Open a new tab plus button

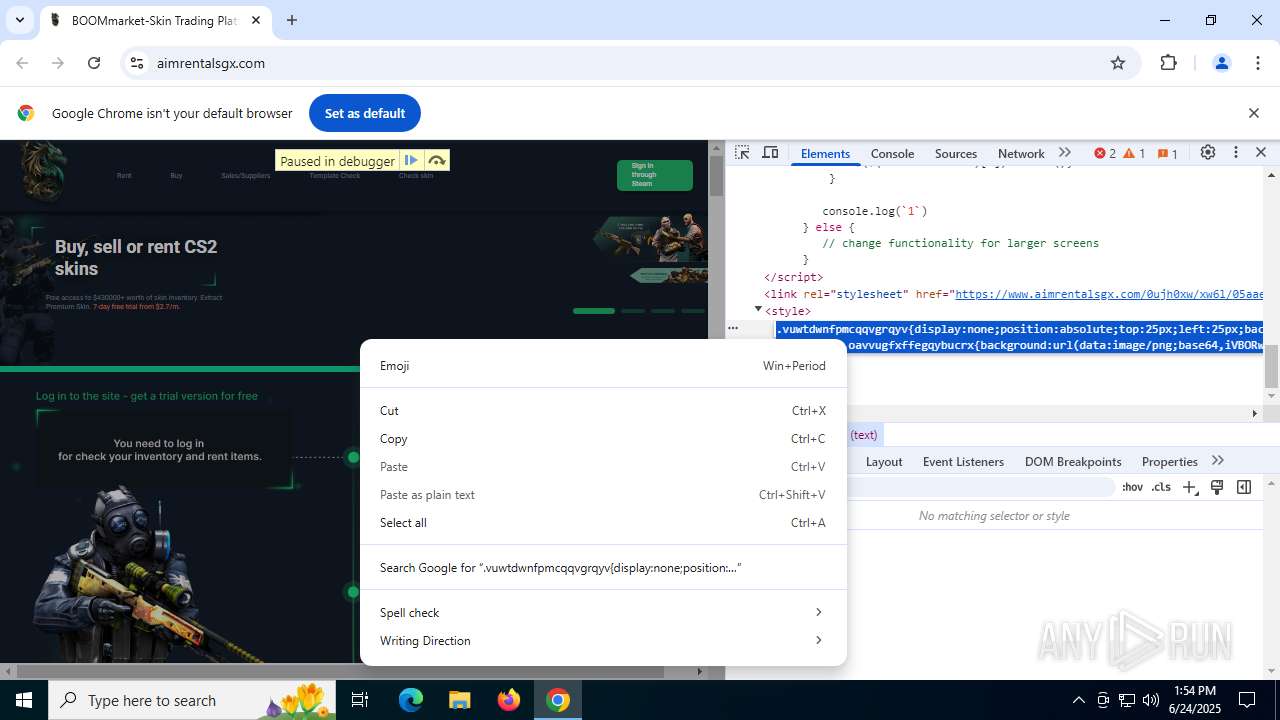pyautogui.click(x=292, y=20)
